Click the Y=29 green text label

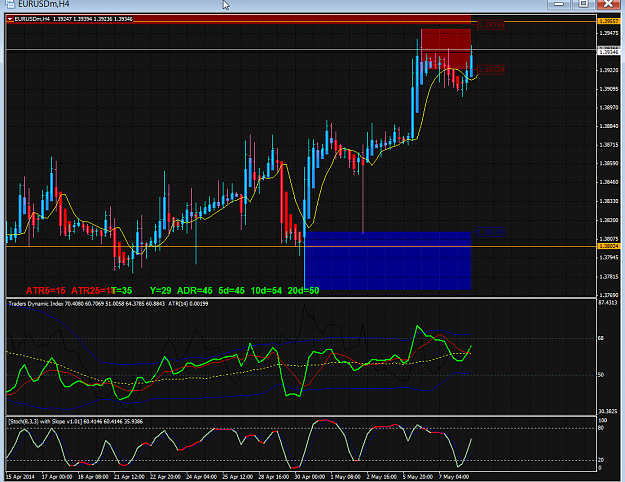click(161, 291)
